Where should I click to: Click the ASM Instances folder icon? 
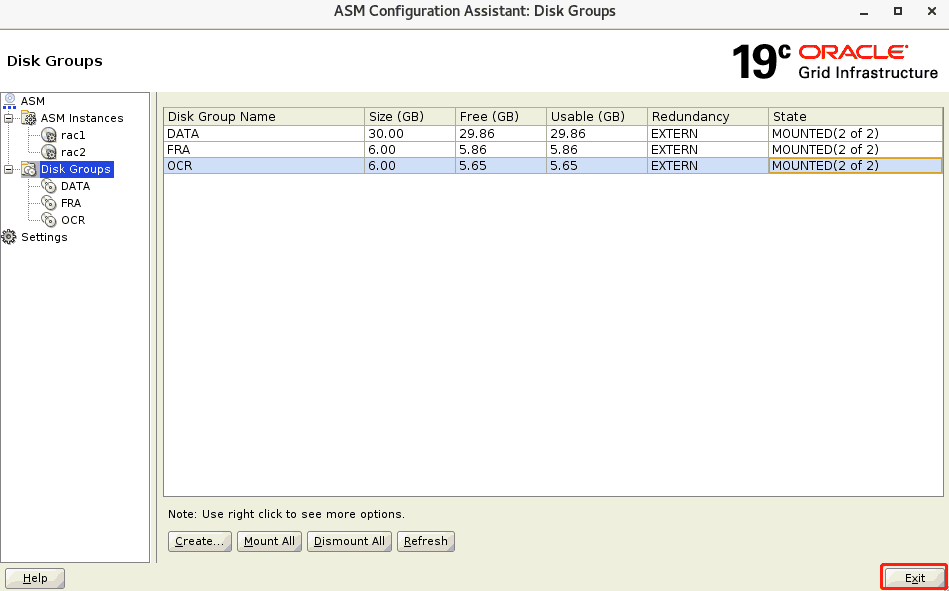[x=29, y=117]
